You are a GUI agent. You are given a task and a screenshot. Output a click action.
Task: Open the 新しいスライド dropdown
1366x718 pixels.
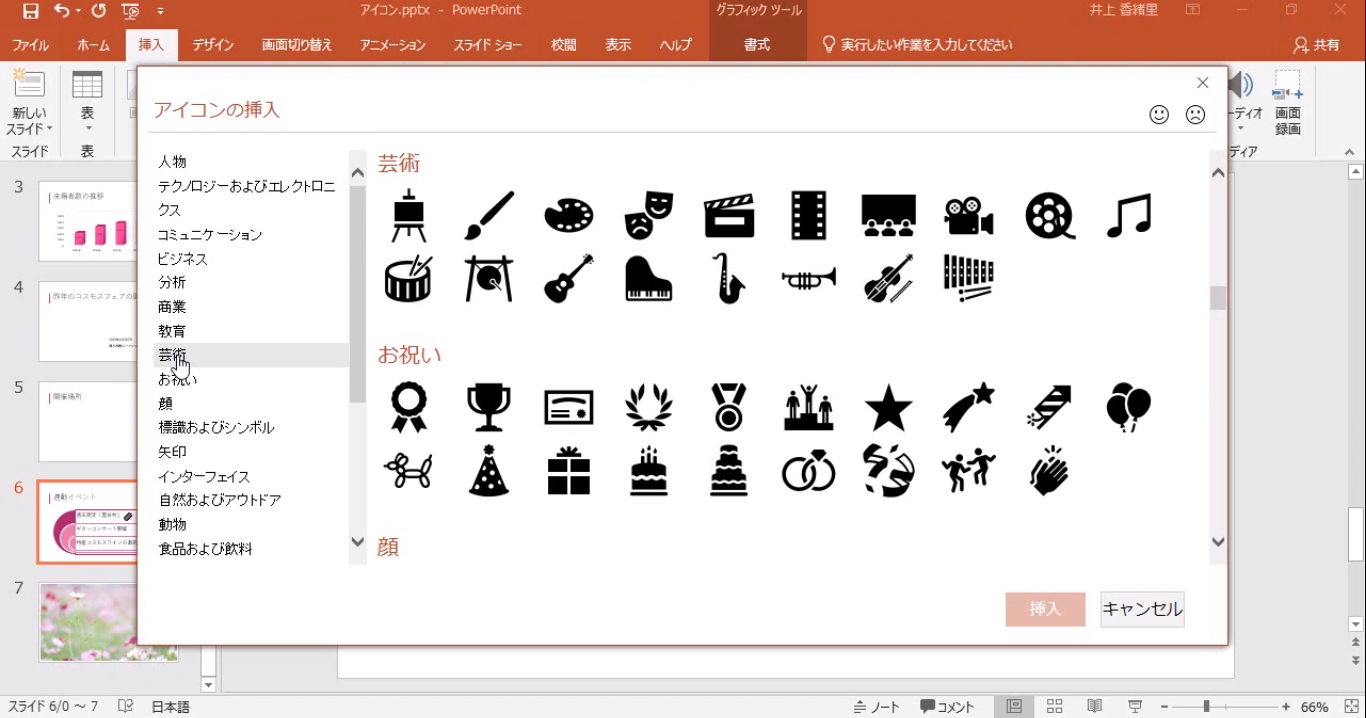29,122
